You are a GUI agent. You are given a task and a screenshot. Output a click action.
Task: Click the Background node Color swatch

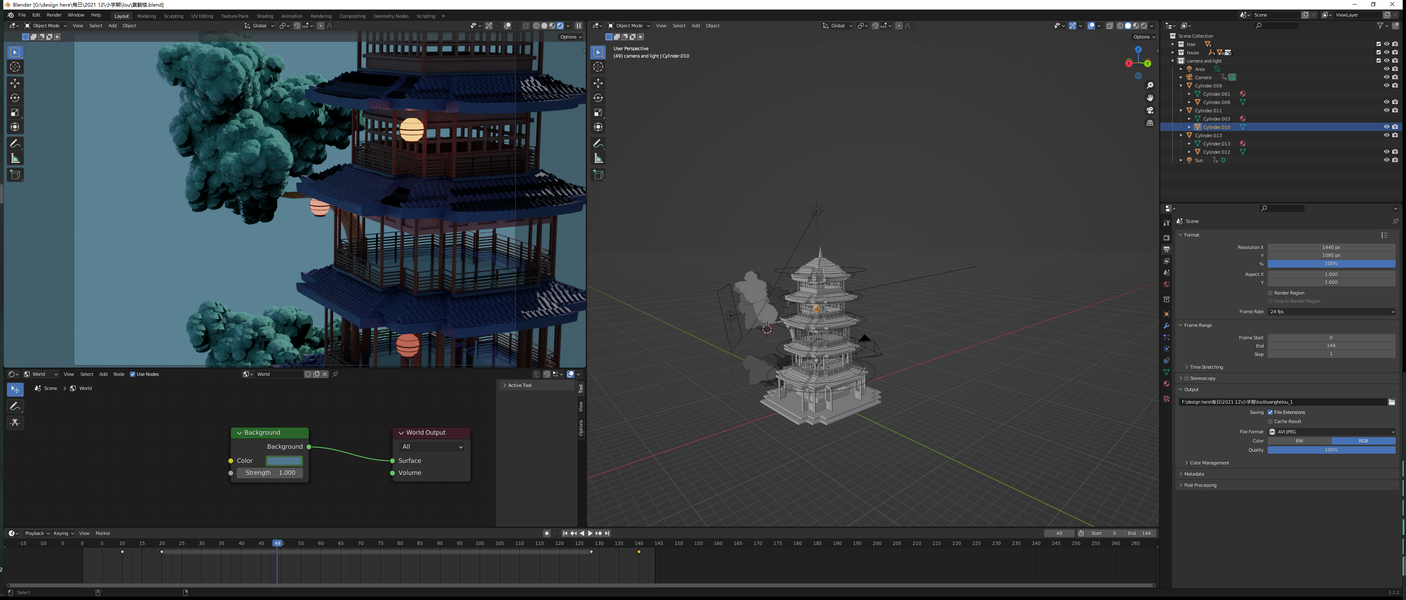pyautogui.click(x=284, y=461)
